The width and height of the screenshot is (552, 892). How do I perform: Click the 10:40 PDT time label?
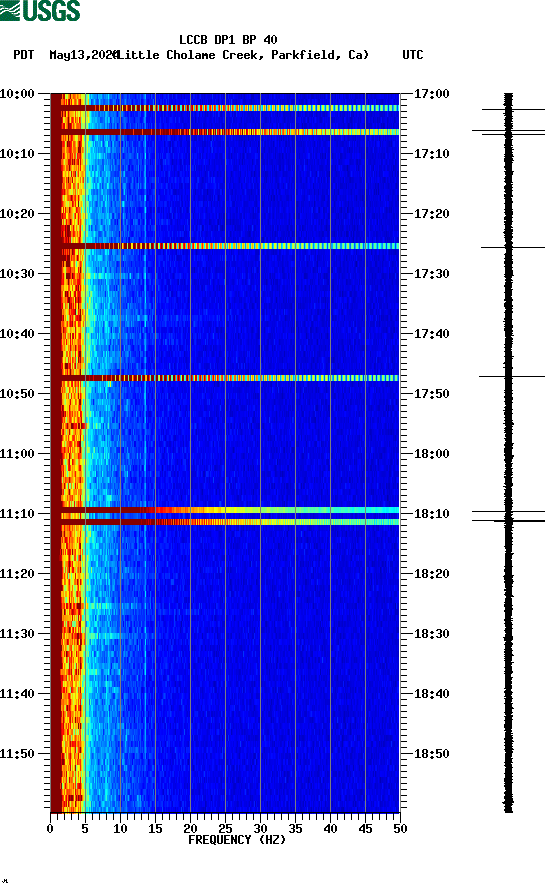pos(18,334)
